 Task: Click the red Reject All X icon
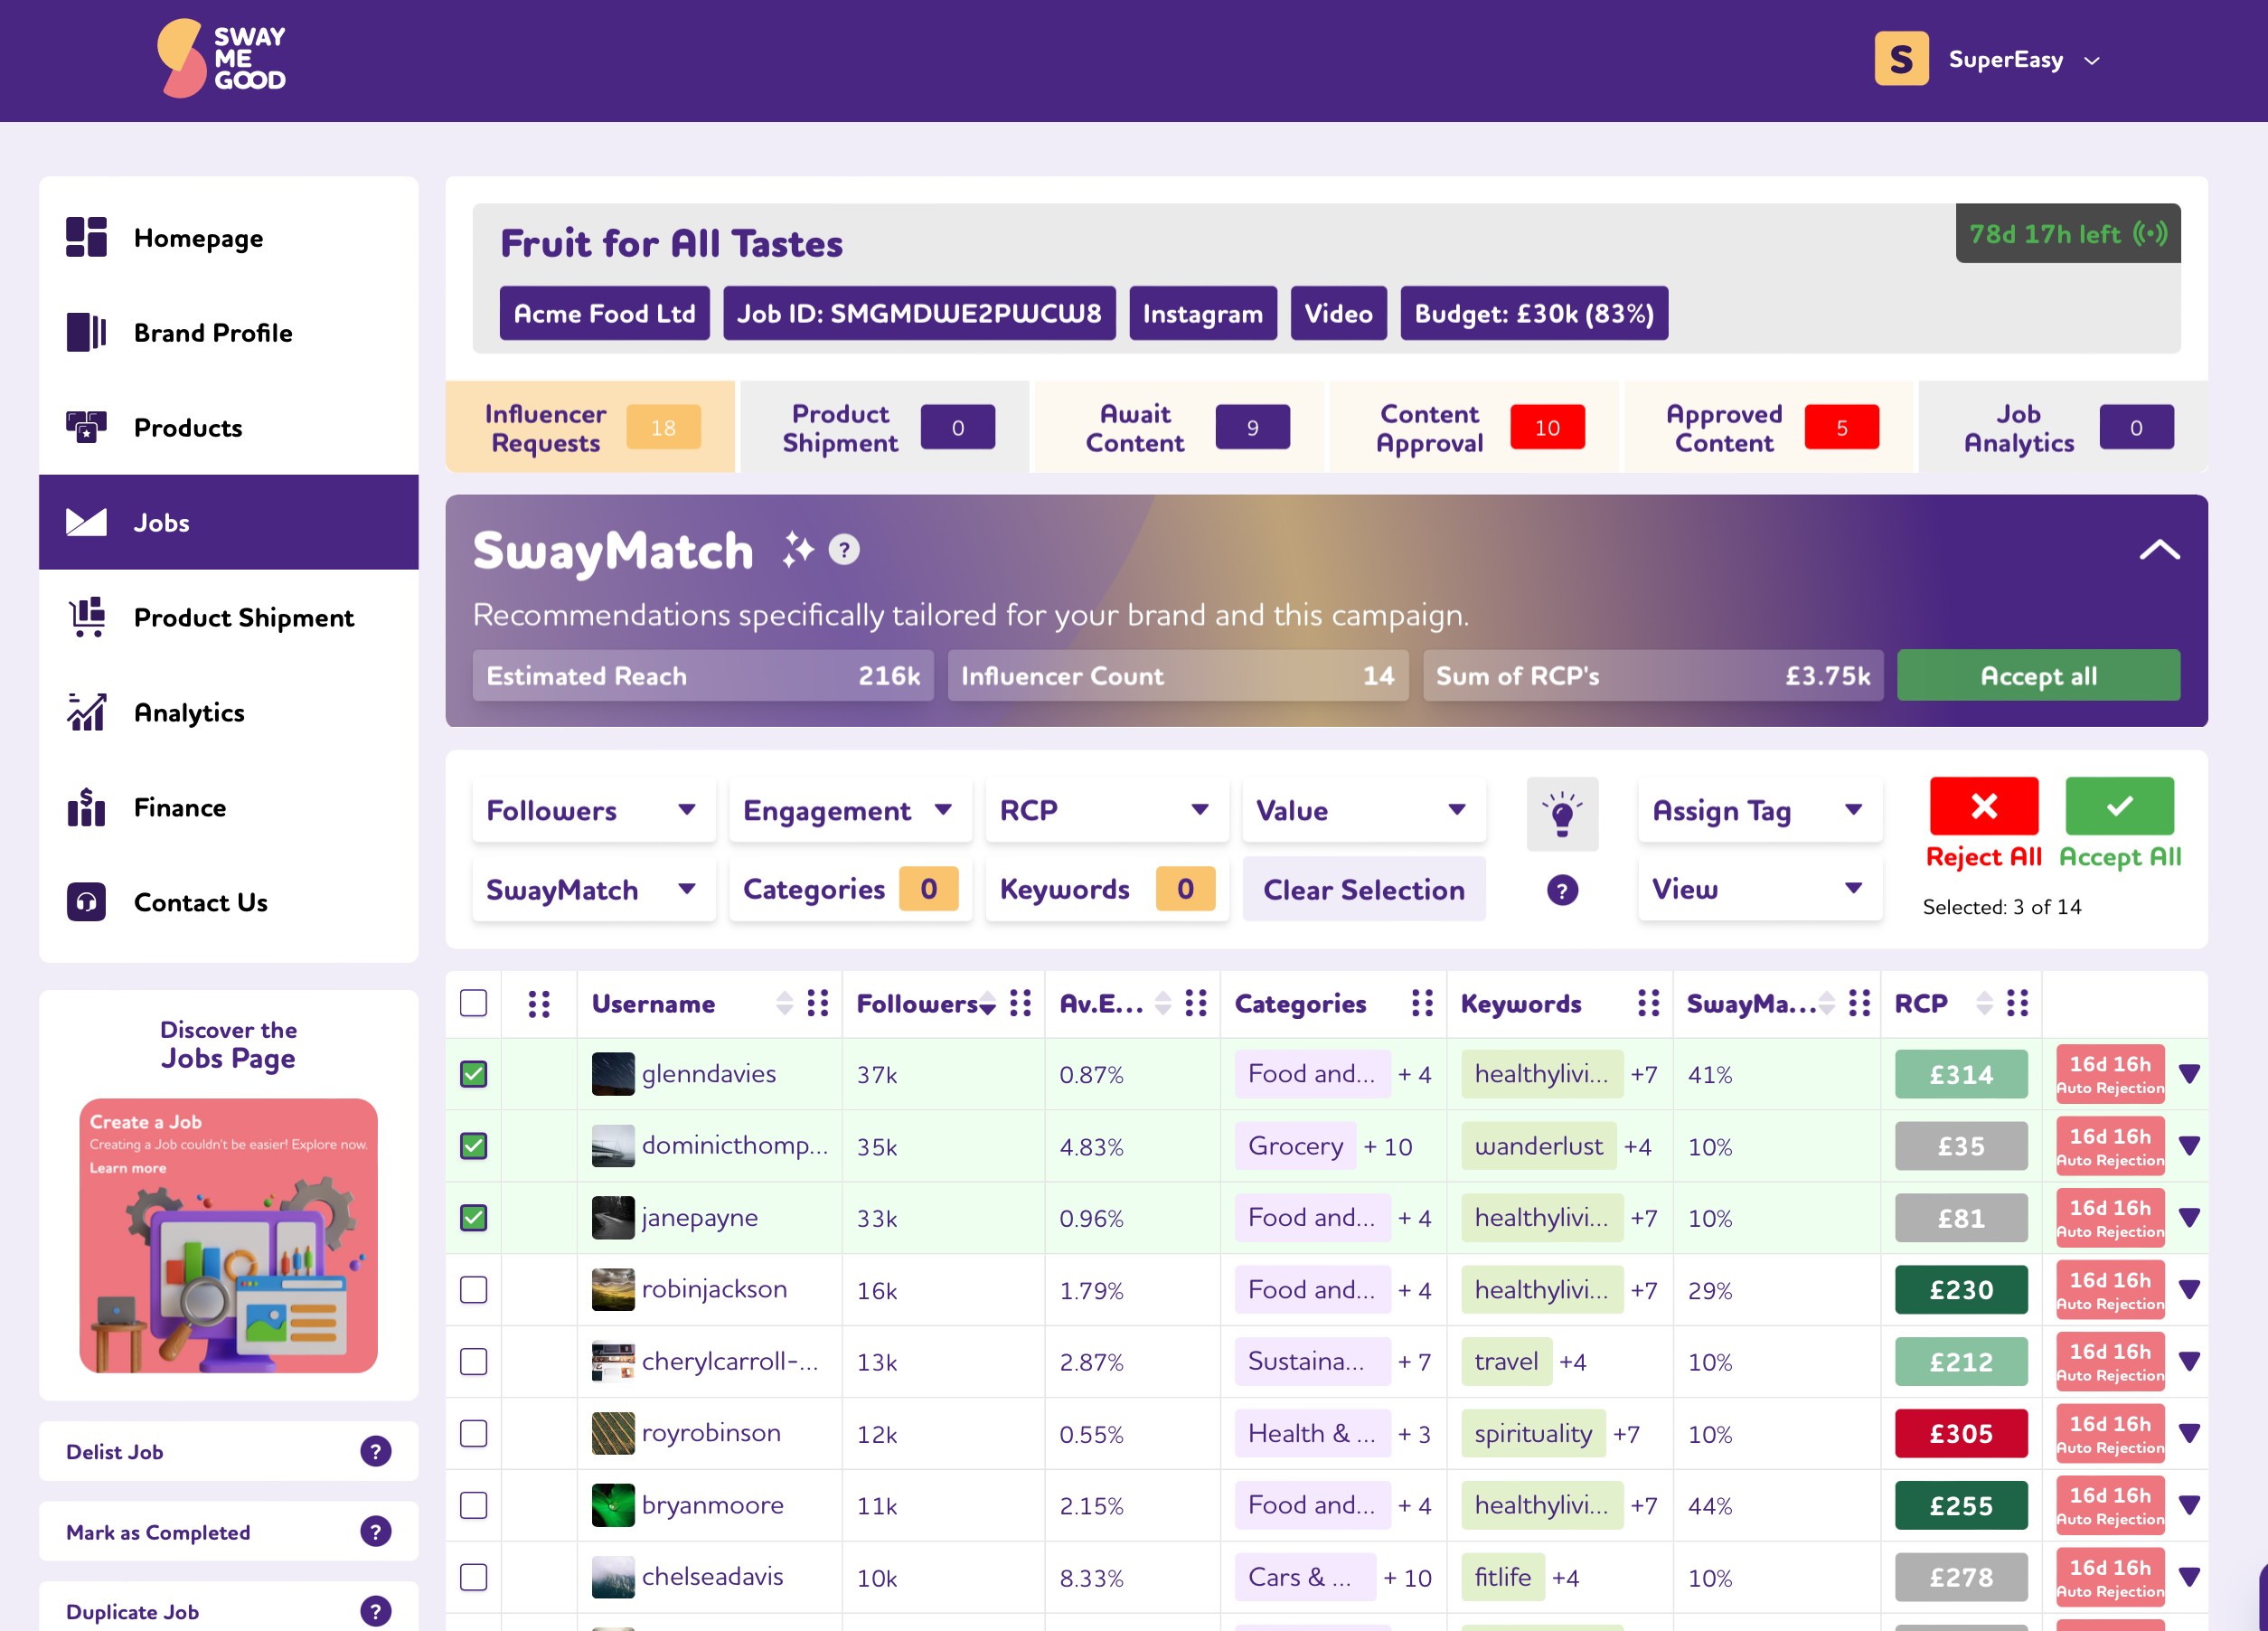pyautogui.click(x=1983, y=806)
